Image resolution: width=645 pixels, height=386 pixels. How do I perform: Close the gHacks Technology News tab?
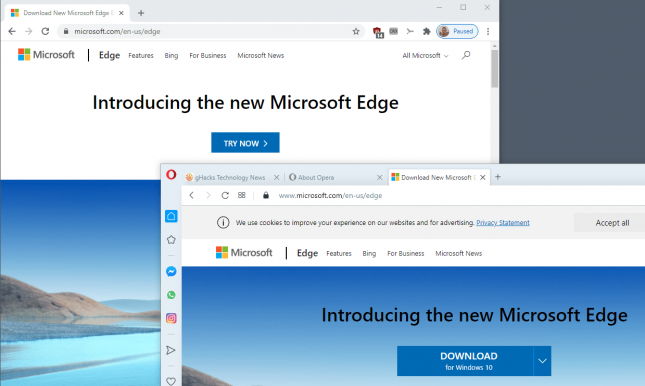[x=276, y=177]
